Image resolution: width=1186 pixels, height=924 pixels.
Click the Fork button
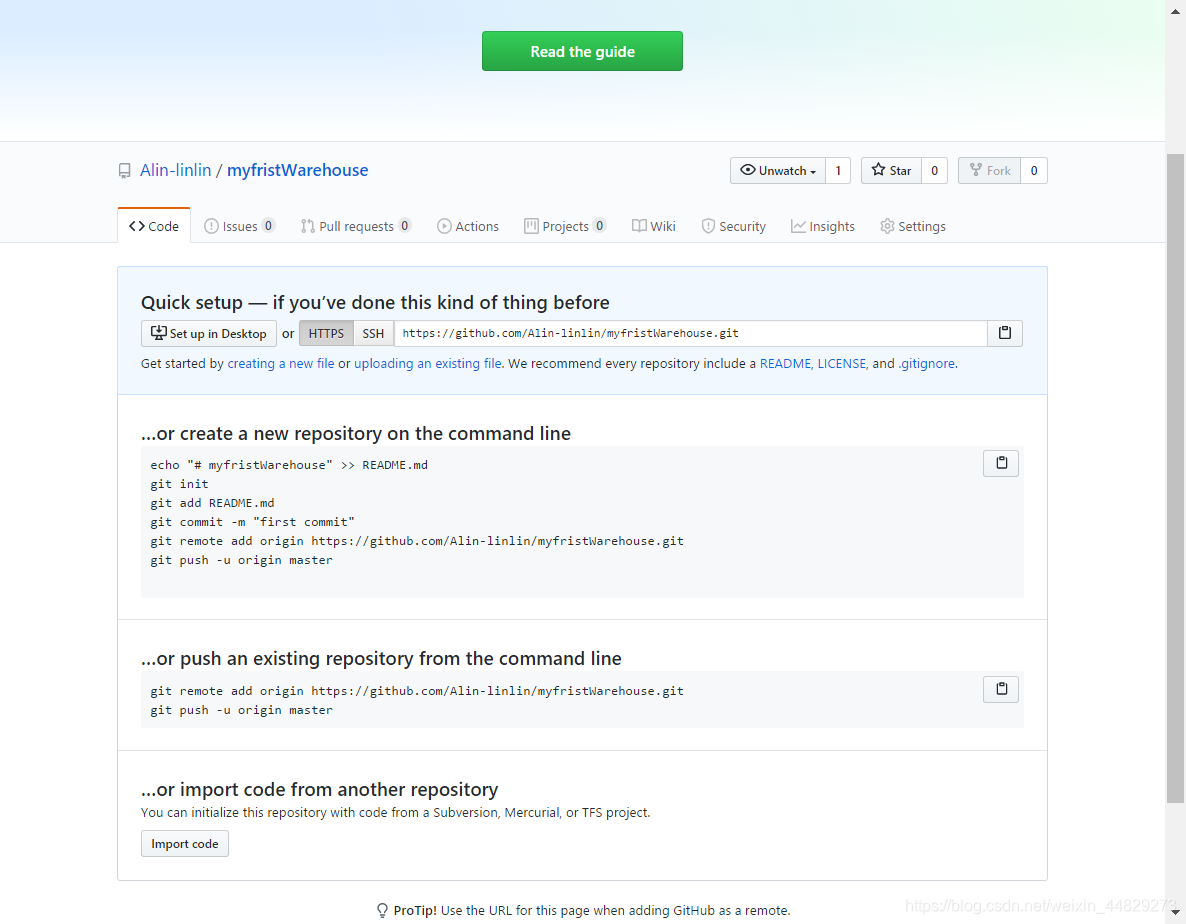coord(989,171)
